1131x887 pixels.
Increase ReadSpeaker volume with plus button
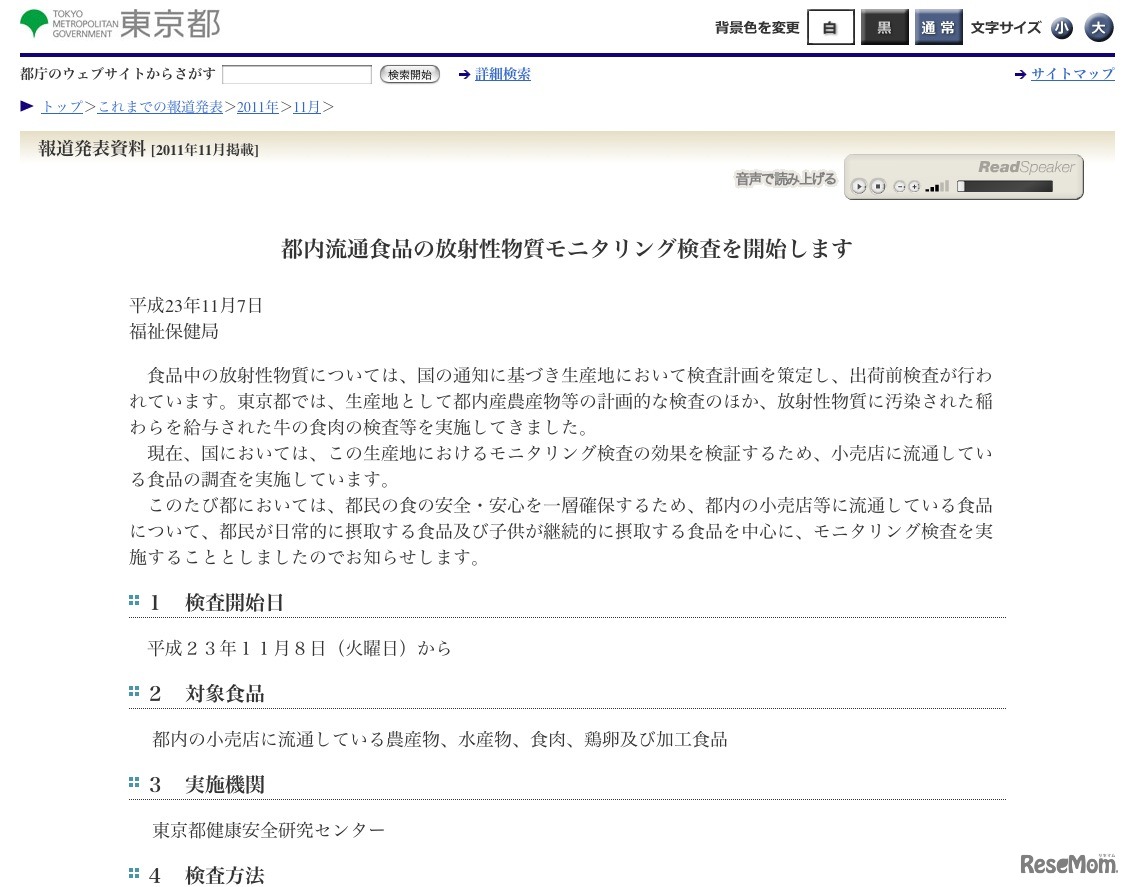914,187
